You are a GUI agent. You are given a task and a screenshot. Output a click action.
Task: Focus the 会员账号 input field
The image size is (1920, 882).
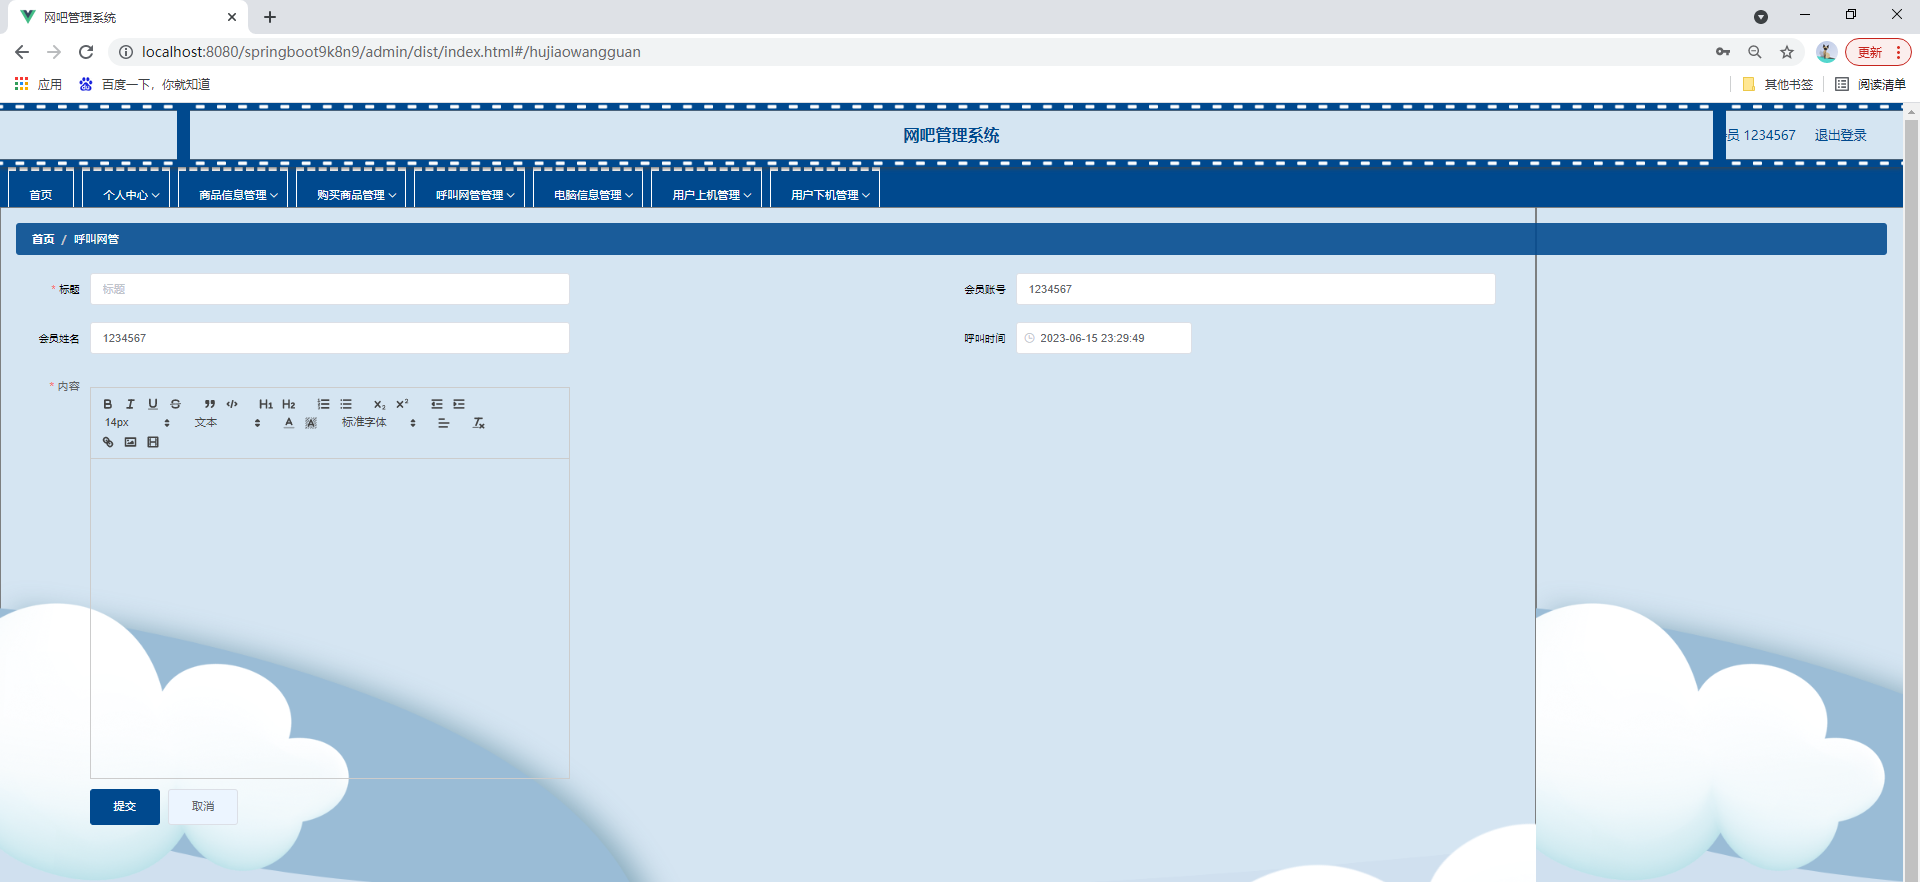click(1256, 289)
